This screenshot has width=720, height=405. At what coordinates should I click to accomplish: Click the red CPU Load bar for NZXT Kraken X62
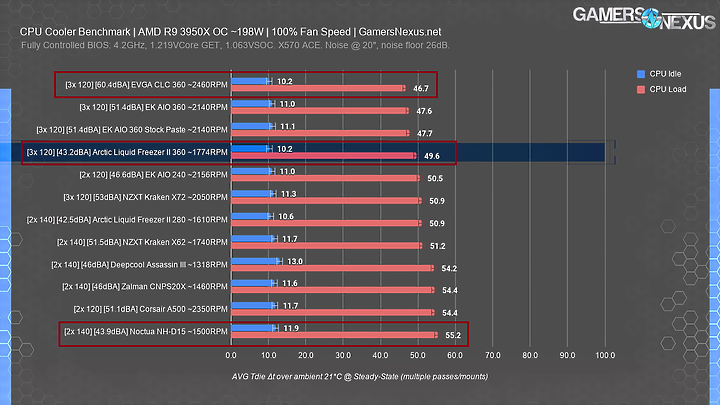[326, 246]
